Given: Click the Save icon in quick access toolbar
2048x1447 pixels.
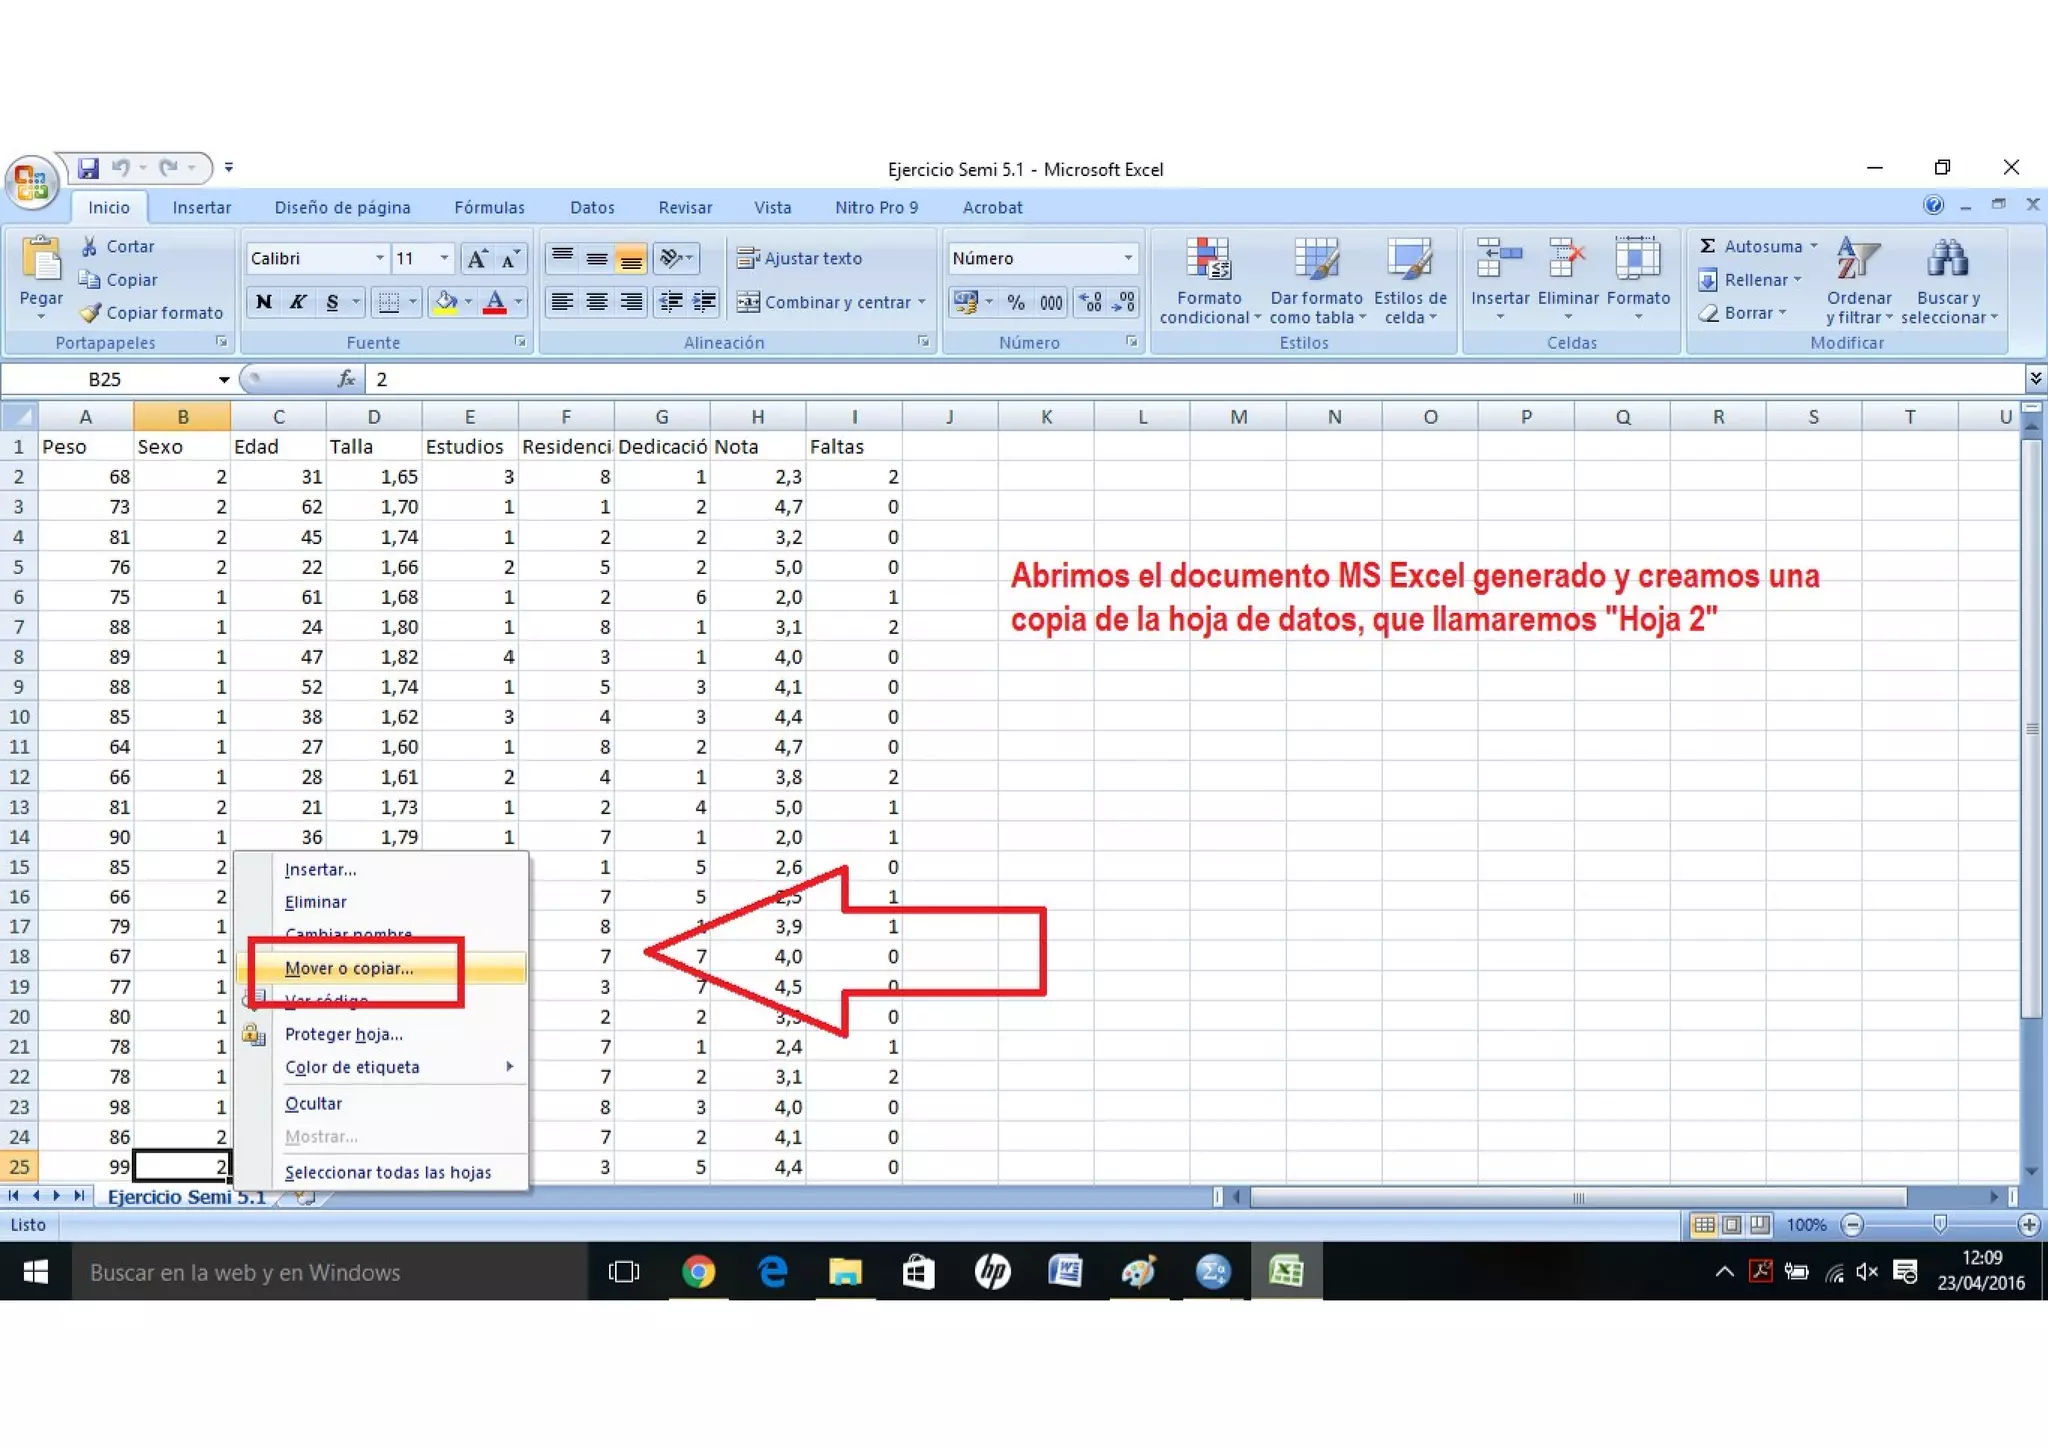Looking at the screenshot, I should 89,167.
